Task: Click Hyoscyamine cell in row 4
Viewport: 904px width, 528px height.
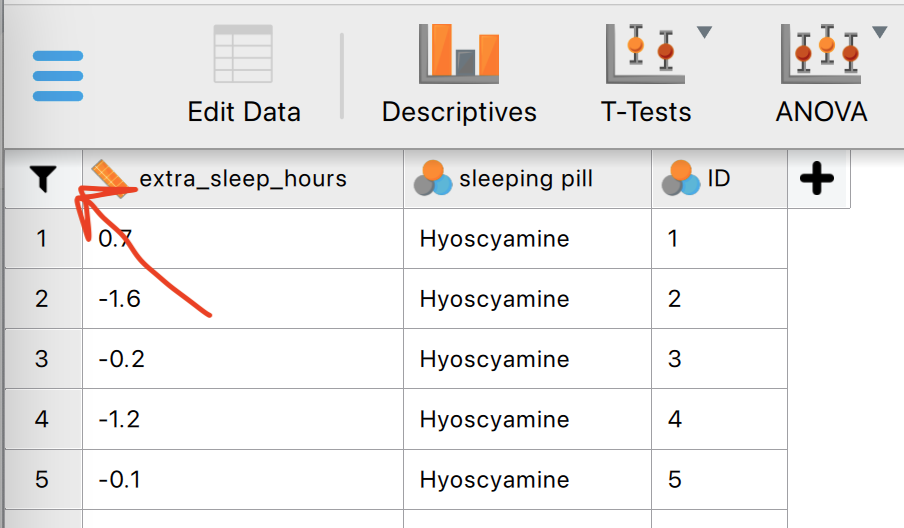Action: (528, 420)
